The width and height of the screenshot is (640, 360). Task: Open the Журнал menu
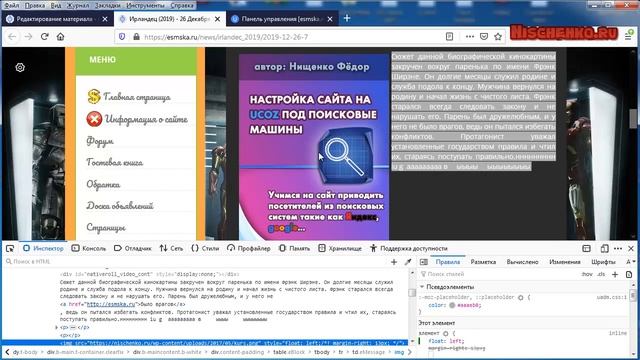(78, 6)
